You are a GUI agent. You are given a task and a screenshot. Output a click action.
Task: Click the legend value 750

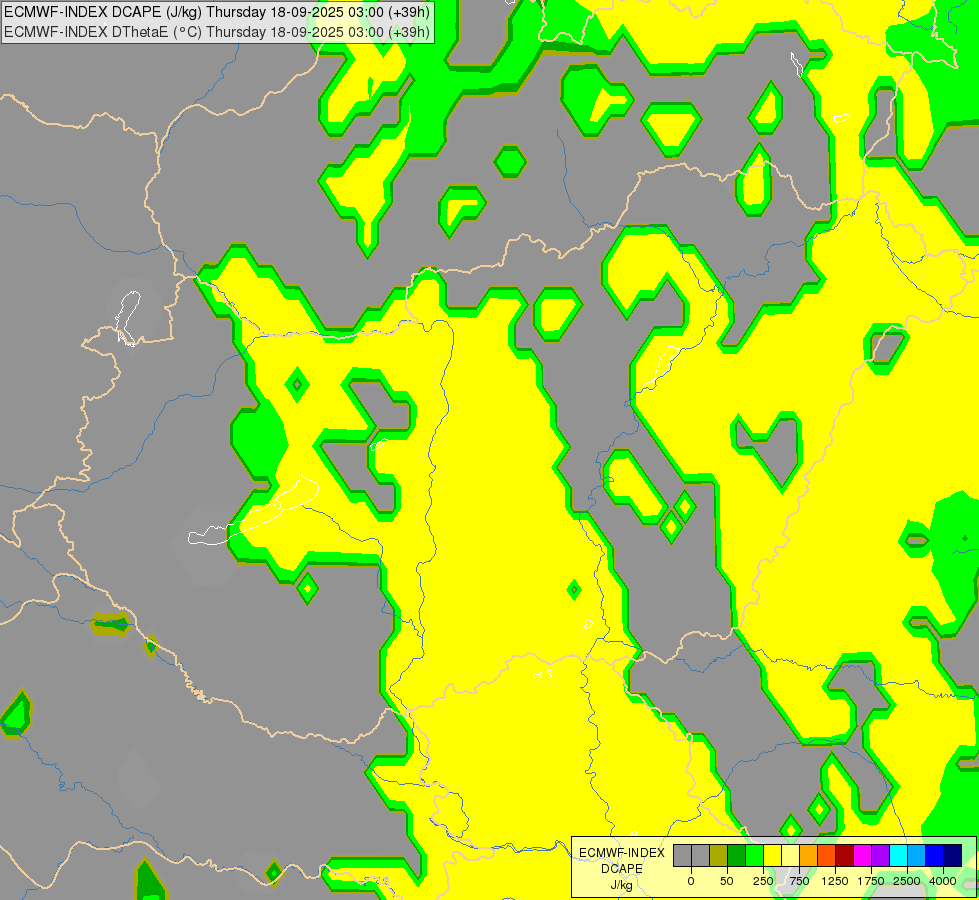(799, 881)
